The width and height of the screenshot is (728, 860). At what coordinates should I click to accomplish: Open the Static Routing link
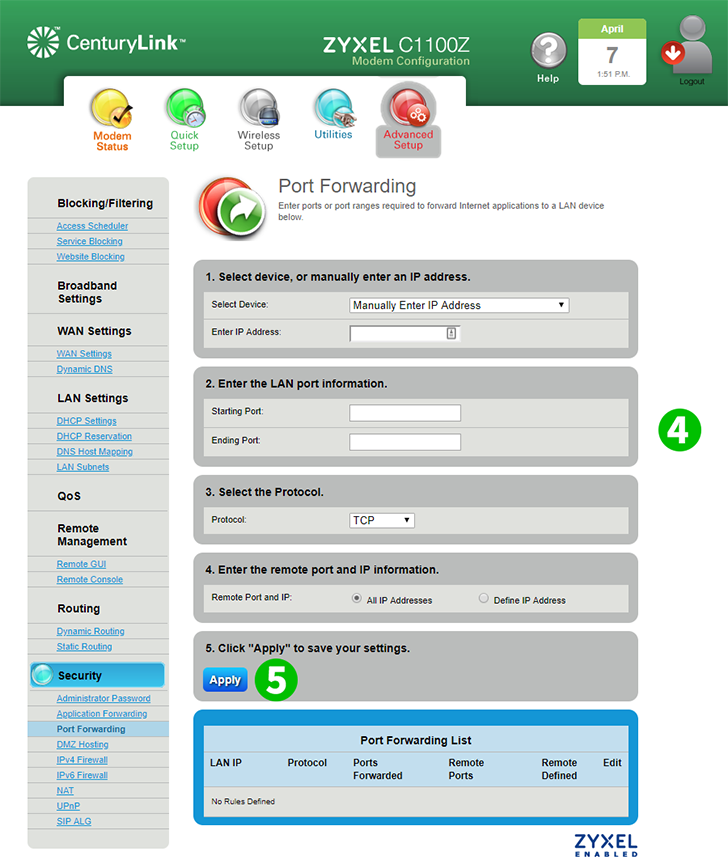(x=84, y=647)
